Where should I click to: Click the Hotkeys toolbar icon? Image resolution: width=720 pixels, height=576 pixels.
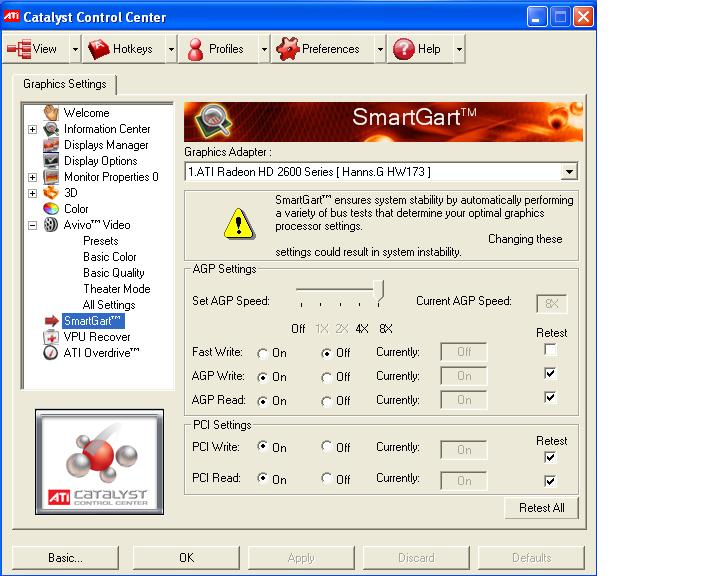tap(98, 49)
